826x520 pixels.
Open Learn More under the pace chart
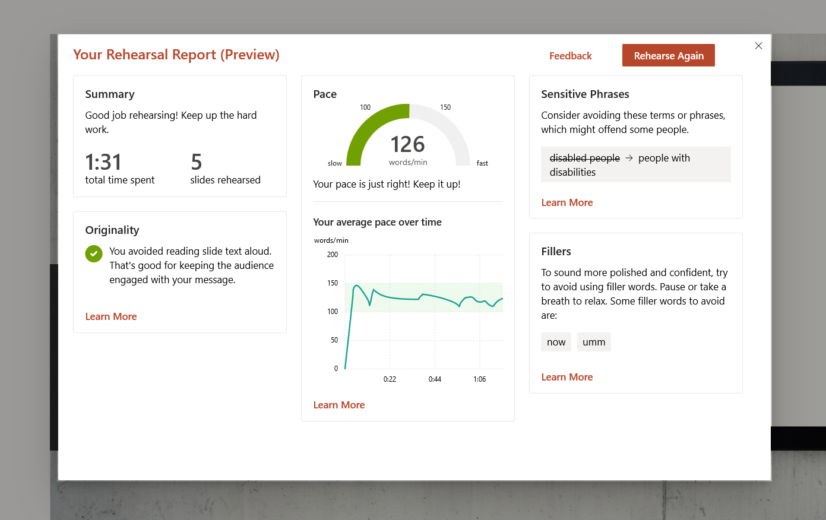[x=339, y=405]
